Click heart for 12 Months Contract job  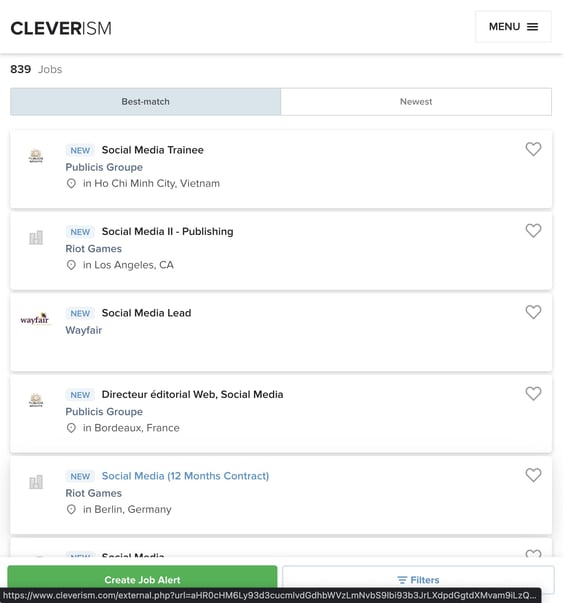tap(533, 475)
